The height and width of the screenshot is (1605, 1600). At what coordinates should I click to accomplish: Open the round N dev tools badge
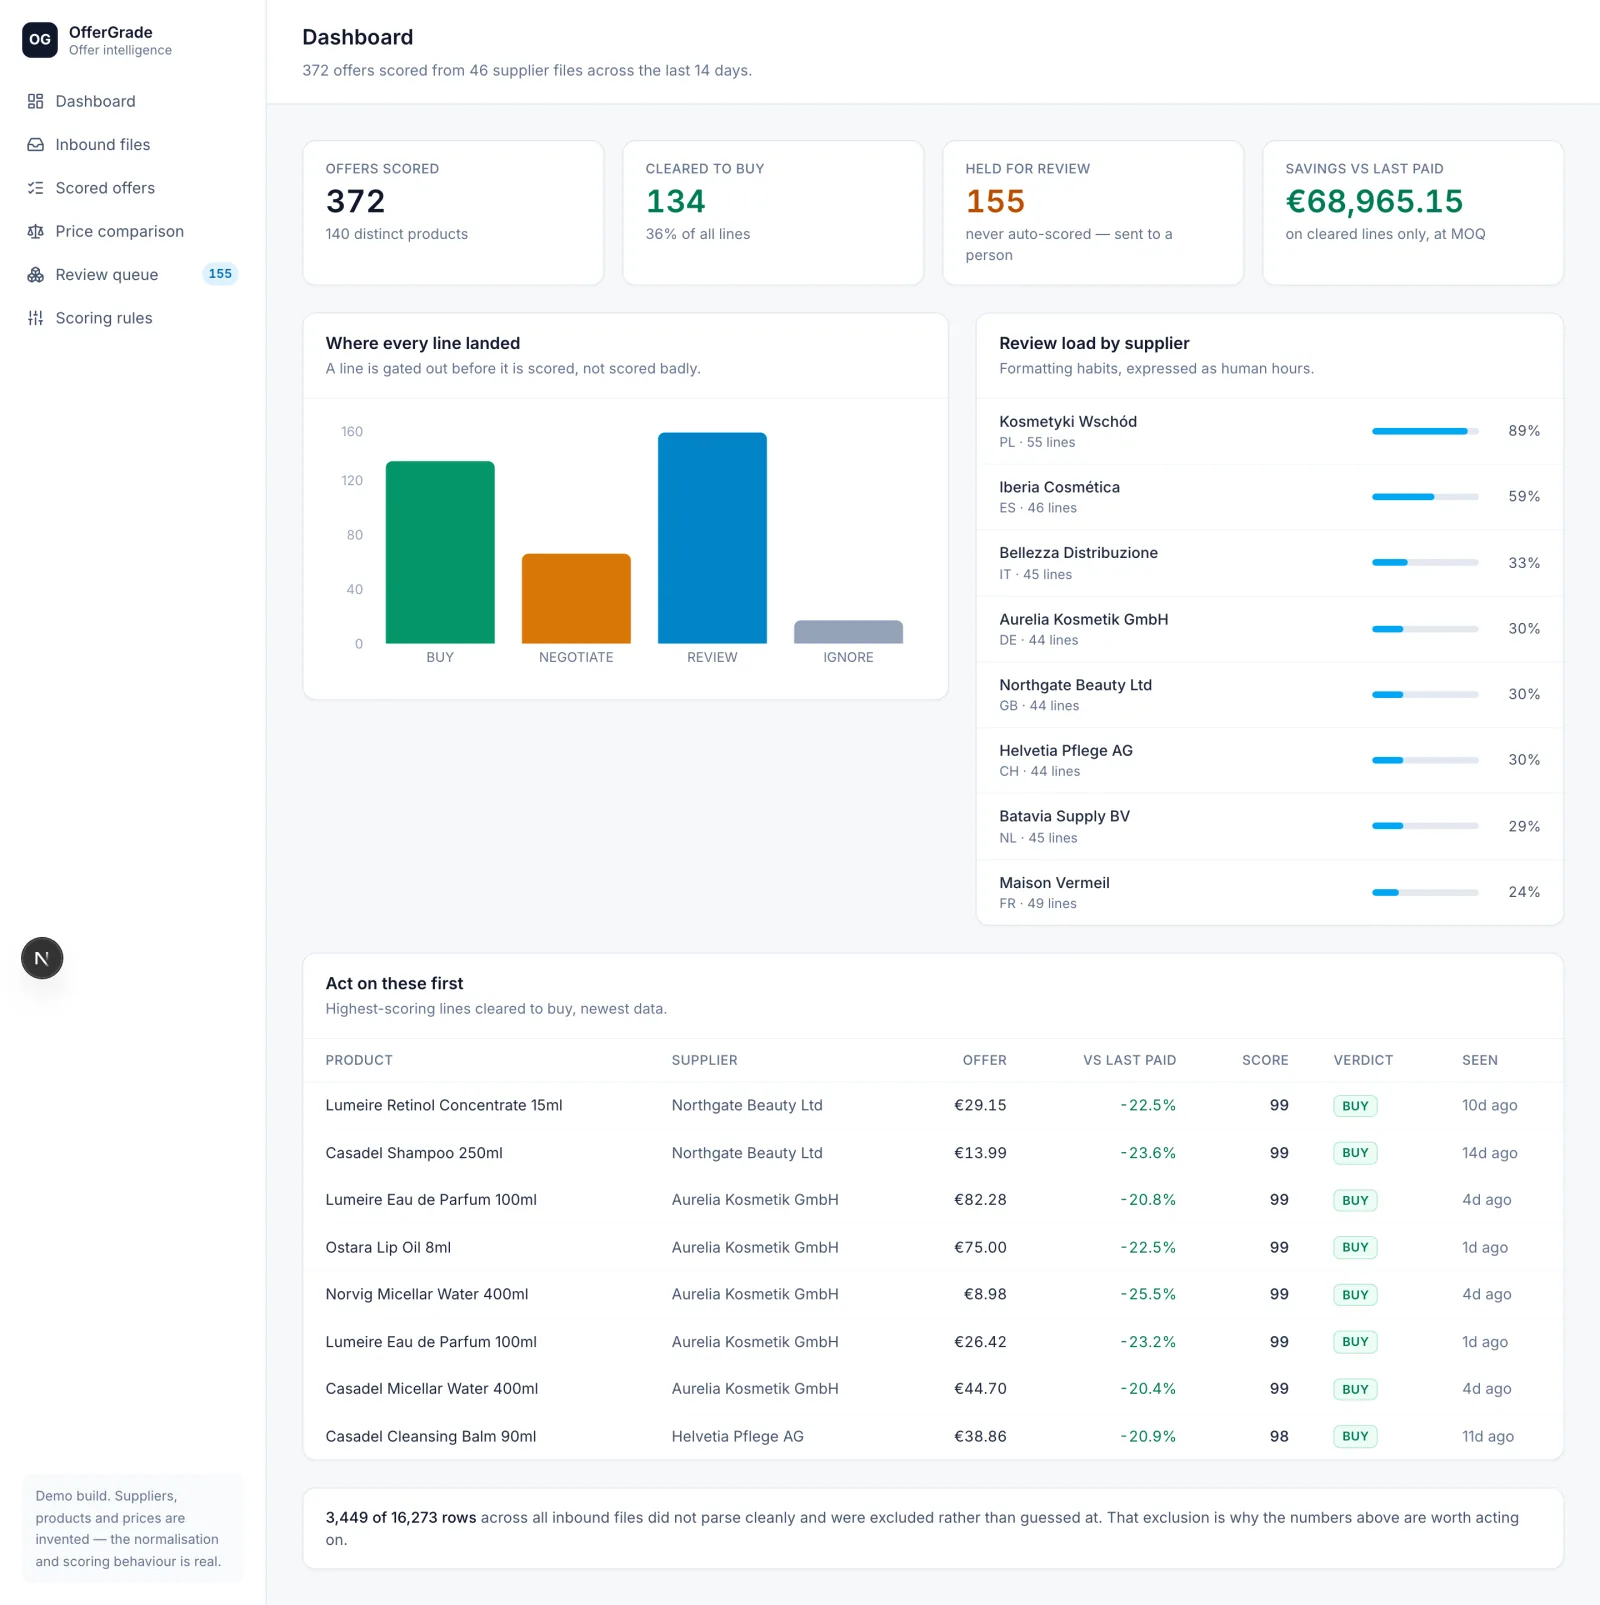click(42, 958)
